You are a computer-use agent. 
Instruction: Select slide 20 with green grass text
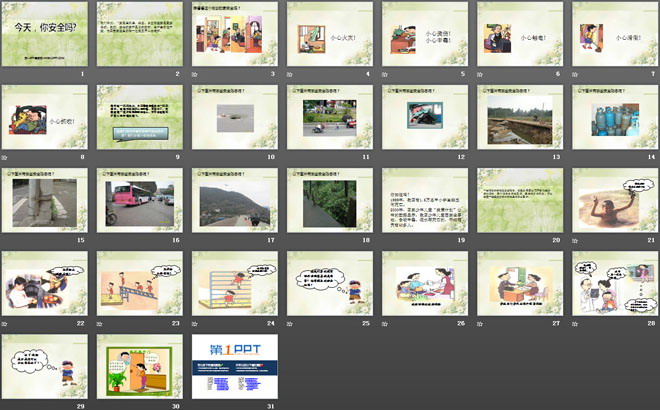pos(520,200)
